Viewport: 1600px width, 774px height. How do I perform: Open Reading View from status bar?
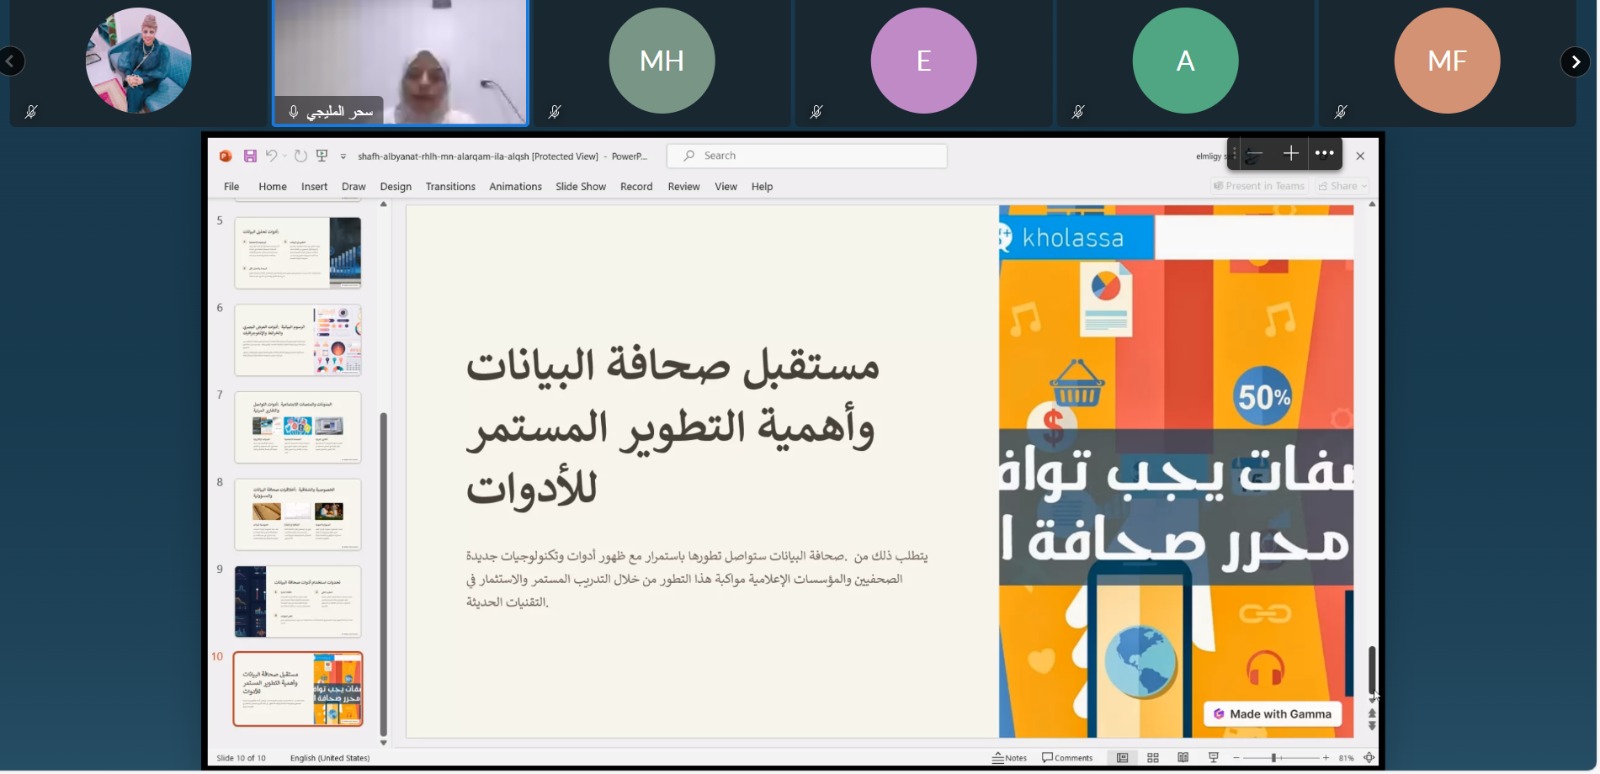1183,758
